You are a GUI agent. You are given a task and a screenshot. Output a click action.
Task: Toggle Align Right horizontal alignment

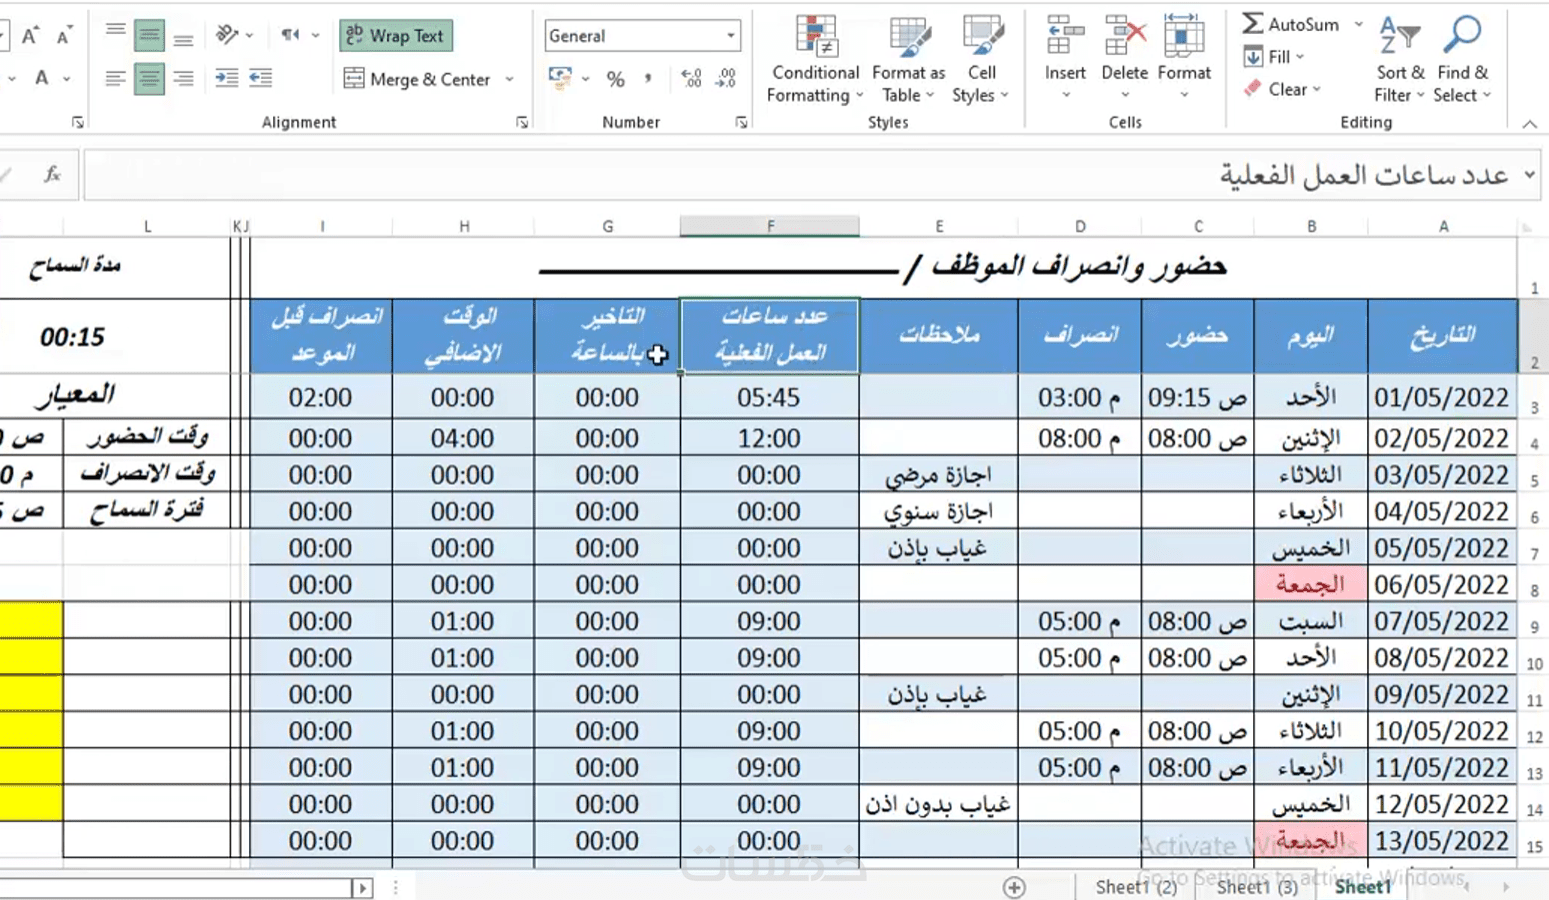click(x=183, y=78)
